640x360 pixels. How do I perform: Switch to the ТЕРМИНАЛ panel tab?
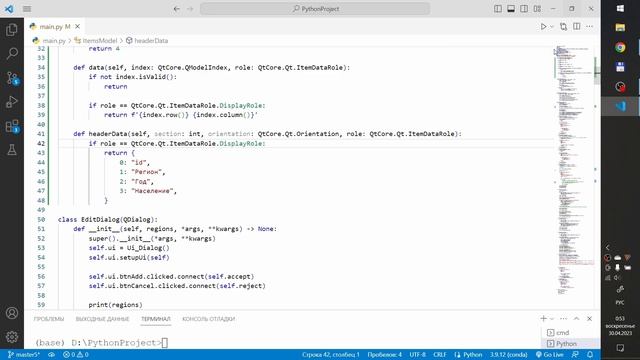tap(156, 319)
